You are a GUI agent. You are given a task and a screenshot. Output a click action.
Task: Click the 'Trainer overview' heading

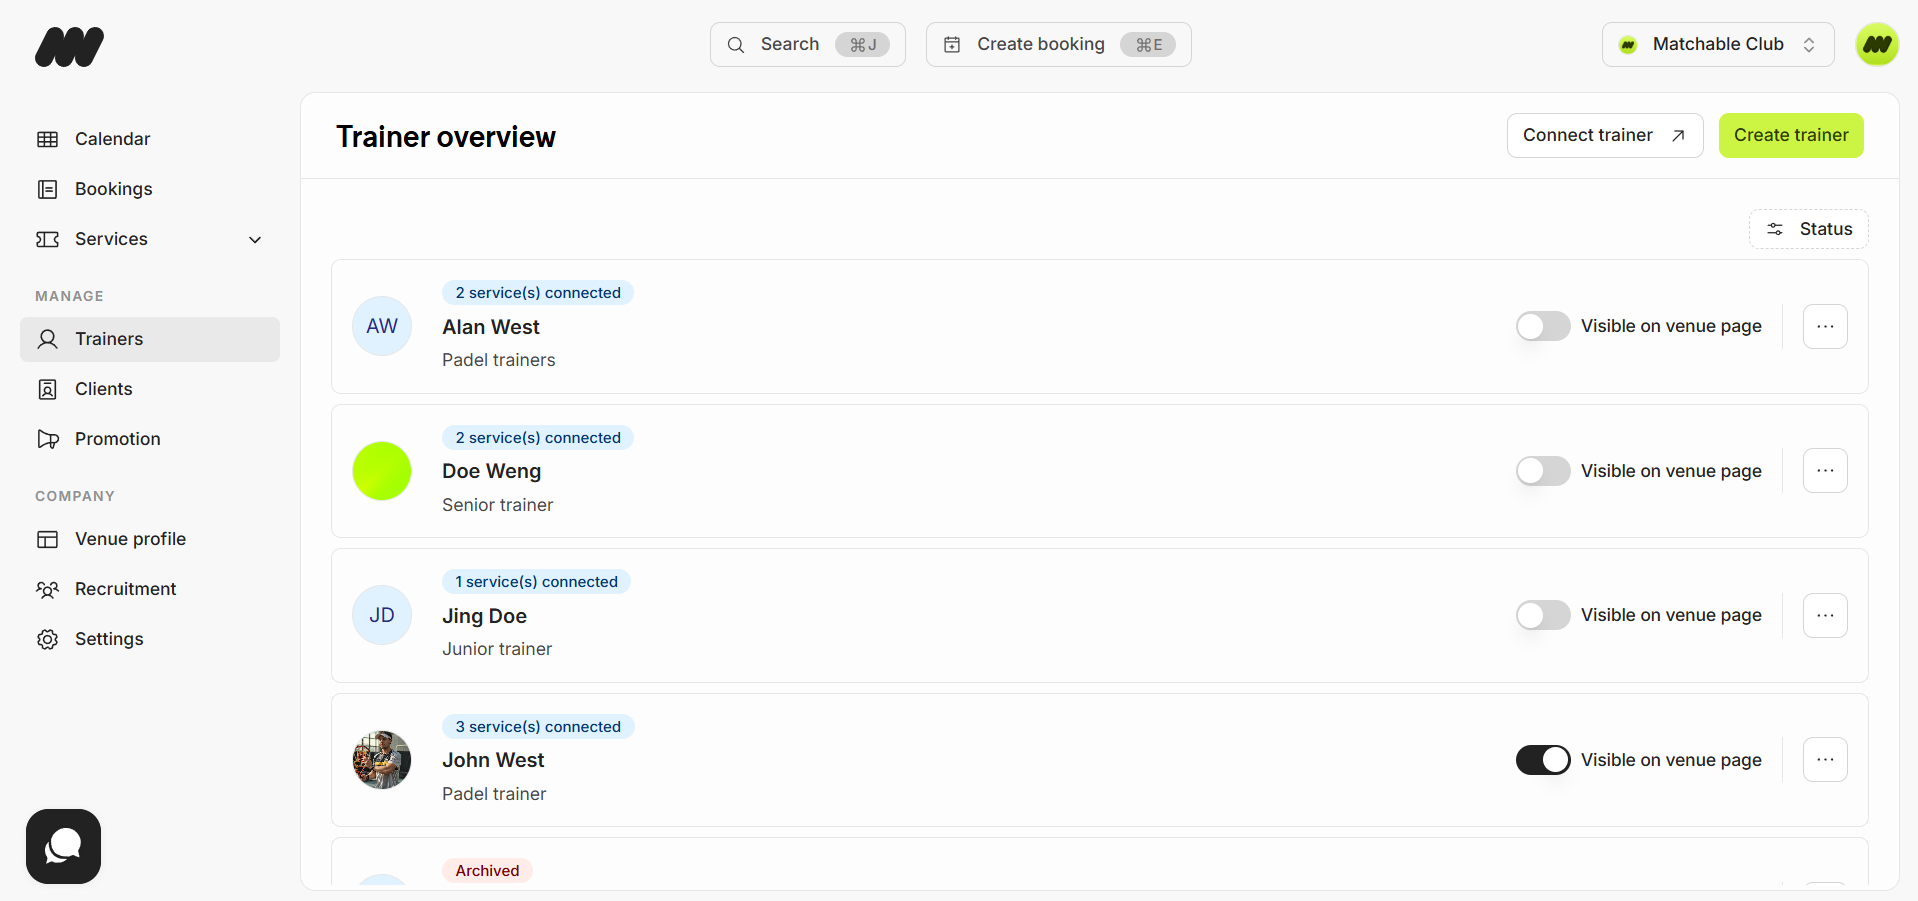click(x=445, y=137)
